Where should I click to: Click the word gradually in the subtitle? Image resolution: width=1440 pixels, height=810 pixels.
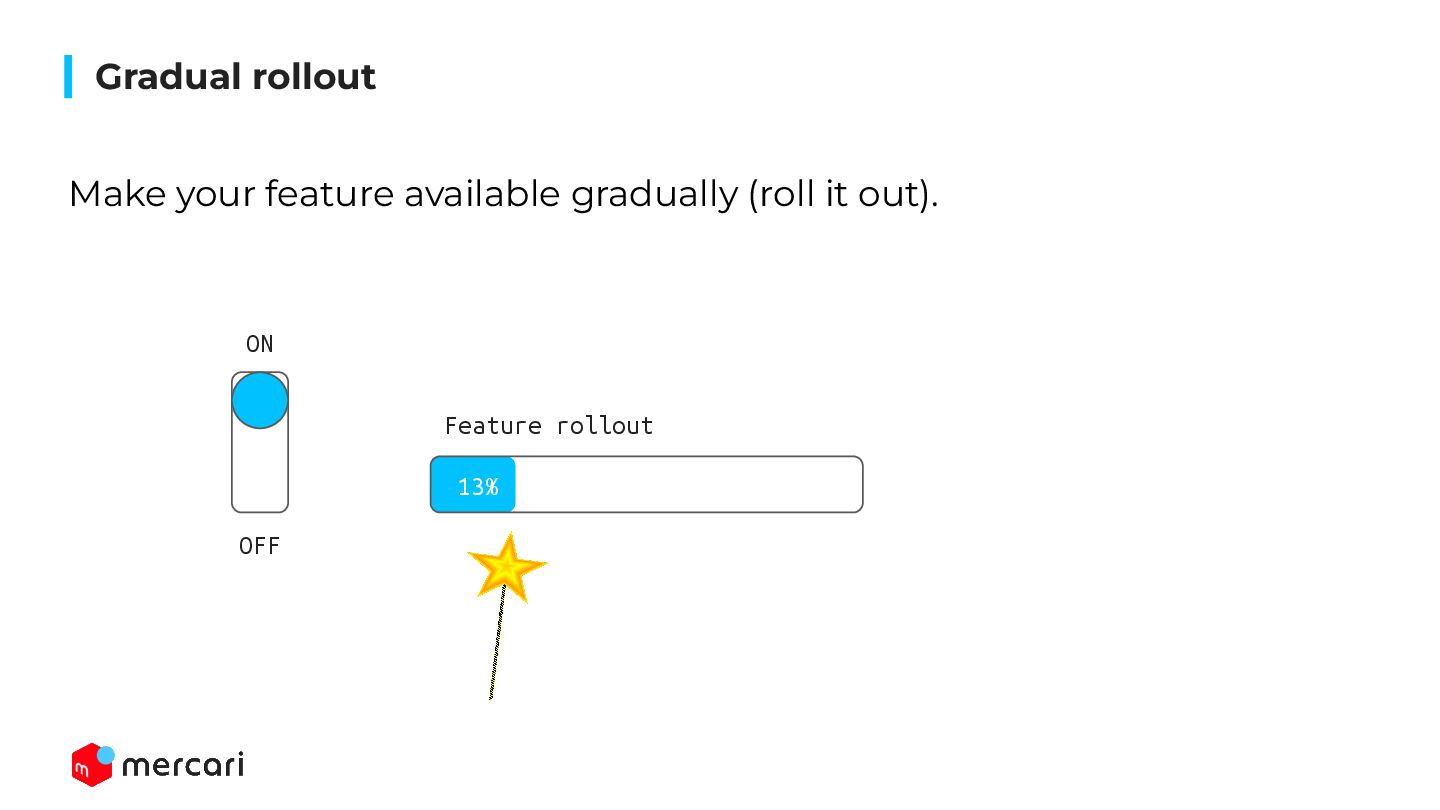point(654,194)
